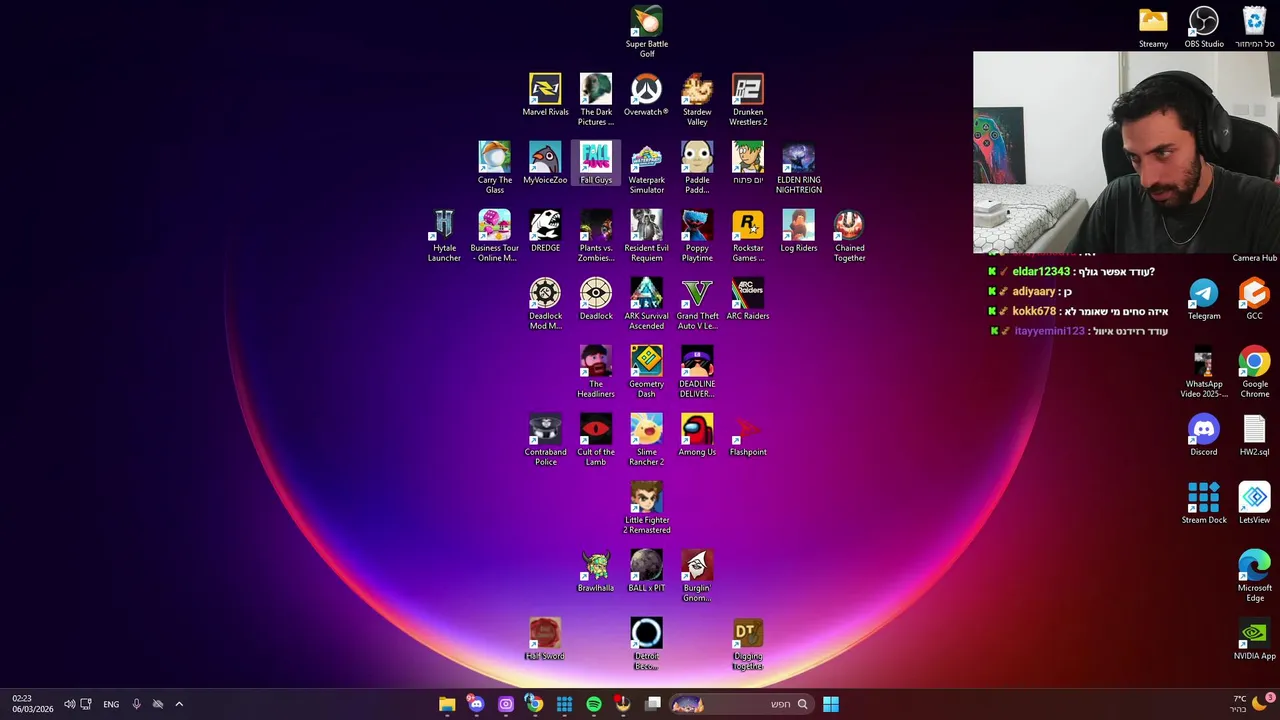
Task: Open the taskbar volume control
Action: click(69, 704)
